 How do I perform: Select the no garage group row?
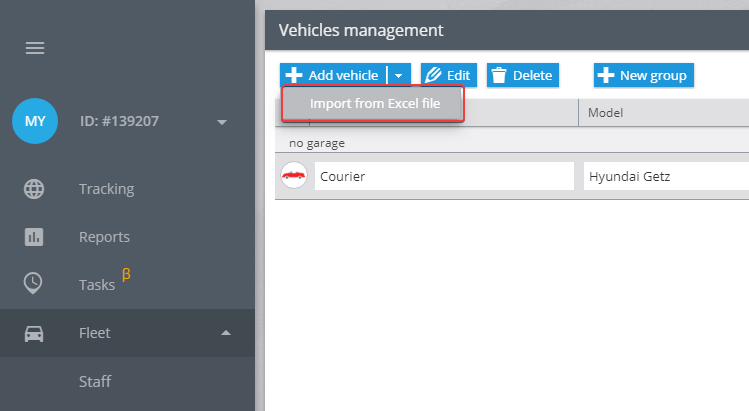pos(512,143)
